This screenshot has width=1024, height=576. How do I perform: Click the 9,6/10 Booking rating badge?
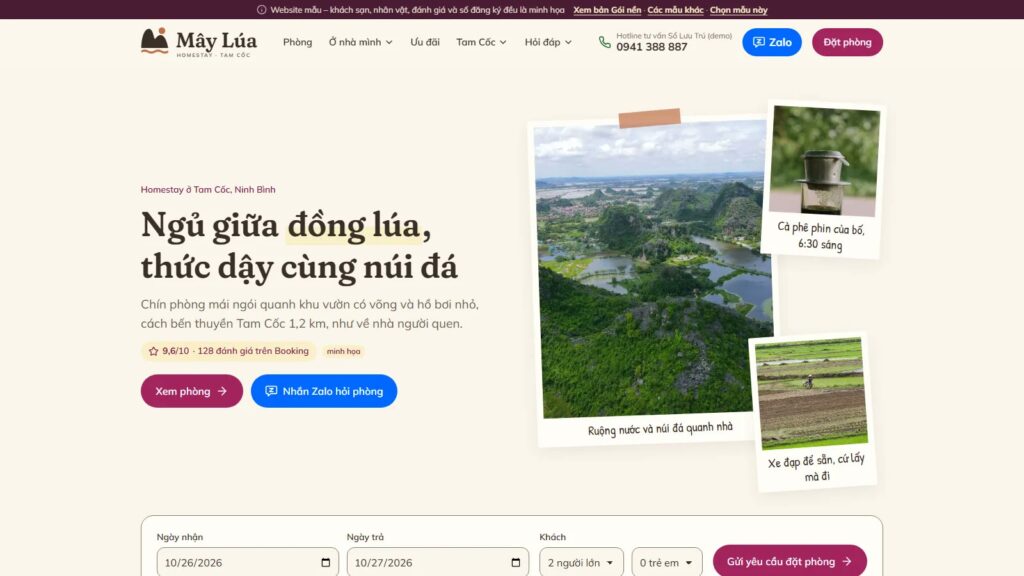tap(229, 351)
